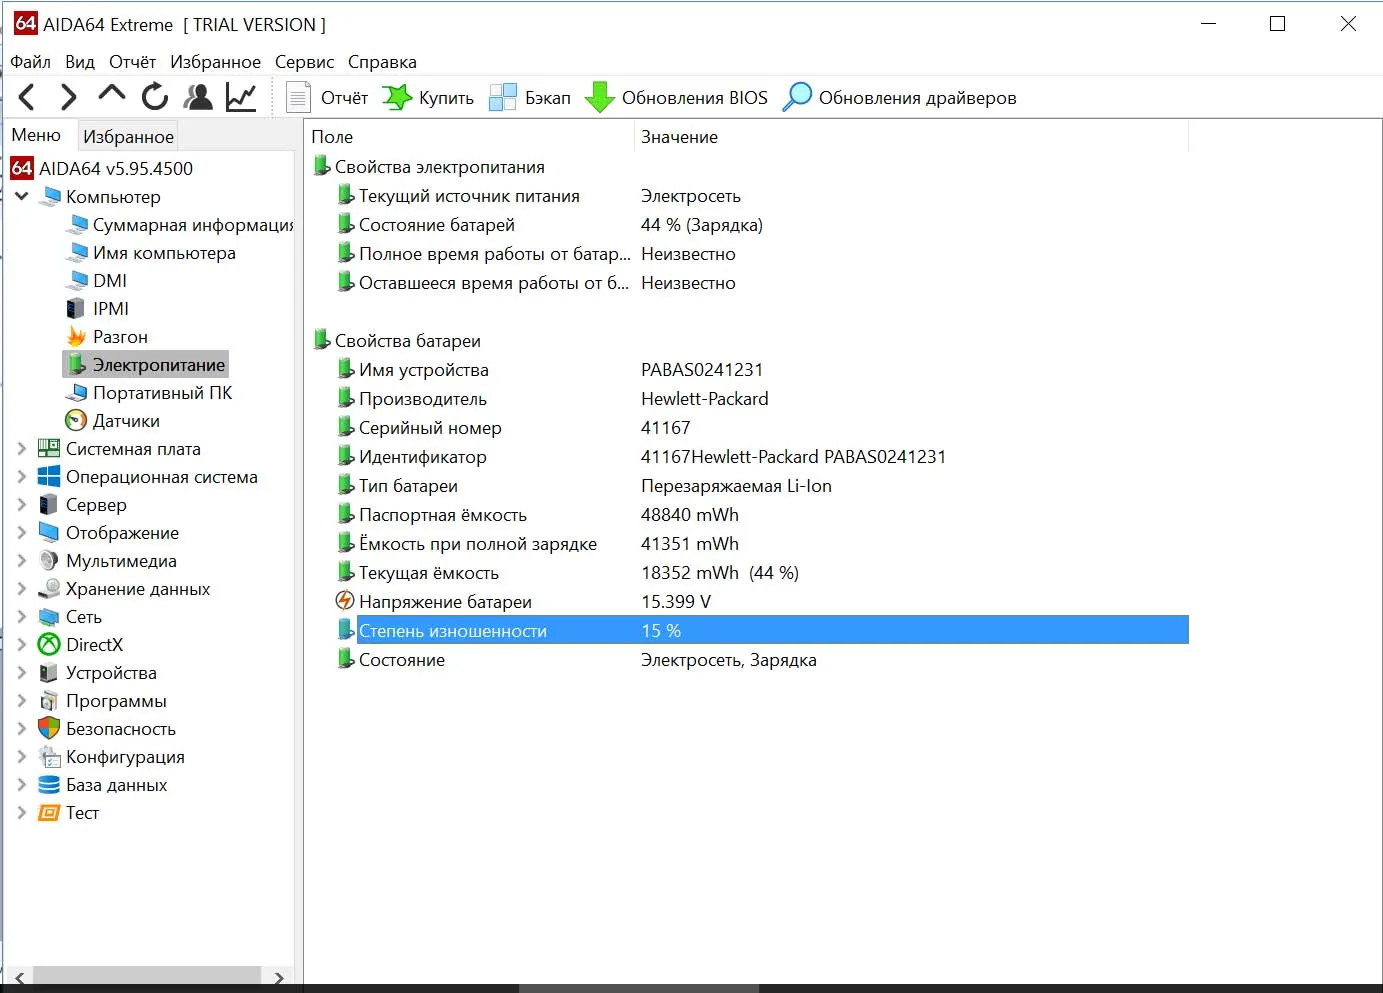
Task: Click the Конфигурация settings icon
Action: pyautogui.click(x=49, y=756)
